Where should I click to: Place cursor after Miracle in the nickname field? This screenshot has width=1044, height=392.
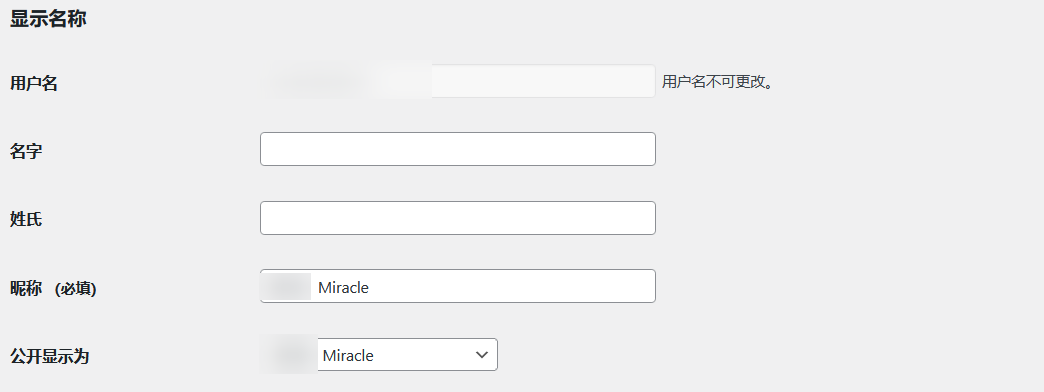tap(371, 288)
